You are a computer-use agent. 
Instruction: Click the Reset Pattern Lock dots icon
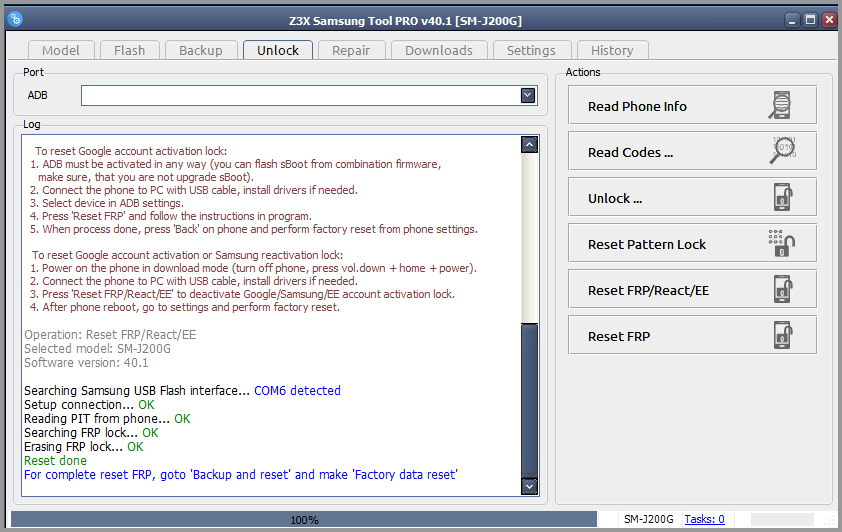pyautogui.click(x=781, y=243)
